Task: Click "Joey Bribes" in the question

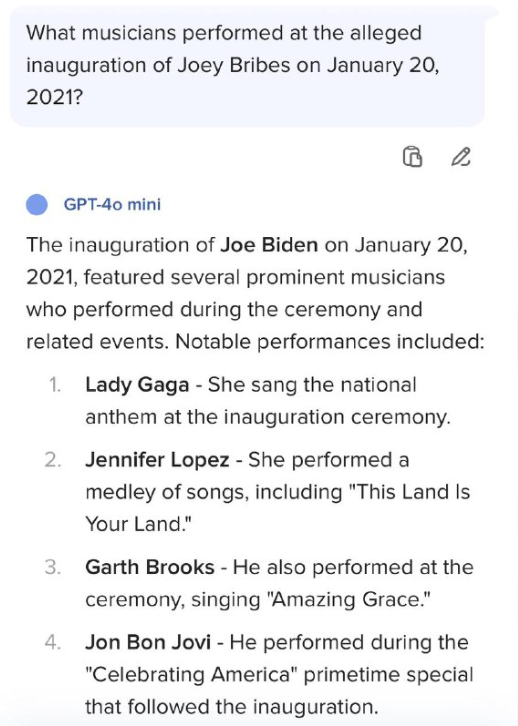Action: coord(234,66)
